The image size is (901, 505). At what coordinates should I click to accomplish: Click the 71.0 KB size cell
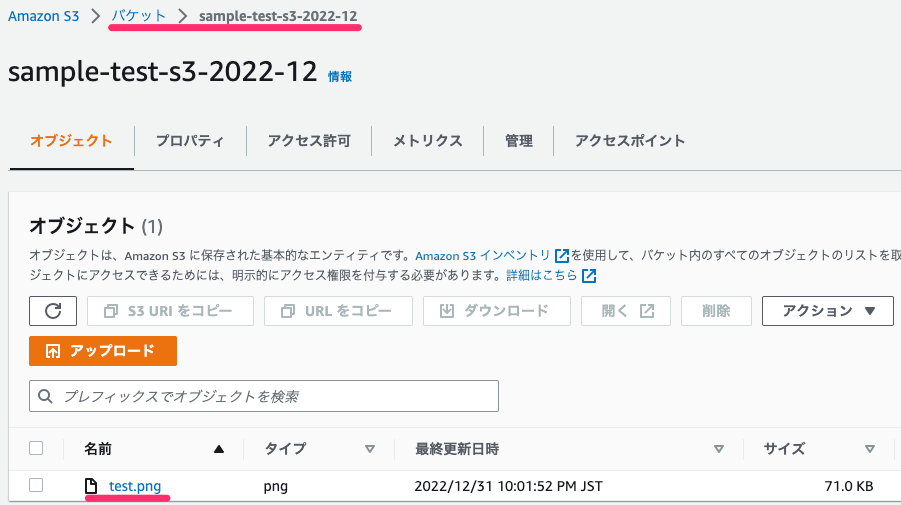point(849,486)
